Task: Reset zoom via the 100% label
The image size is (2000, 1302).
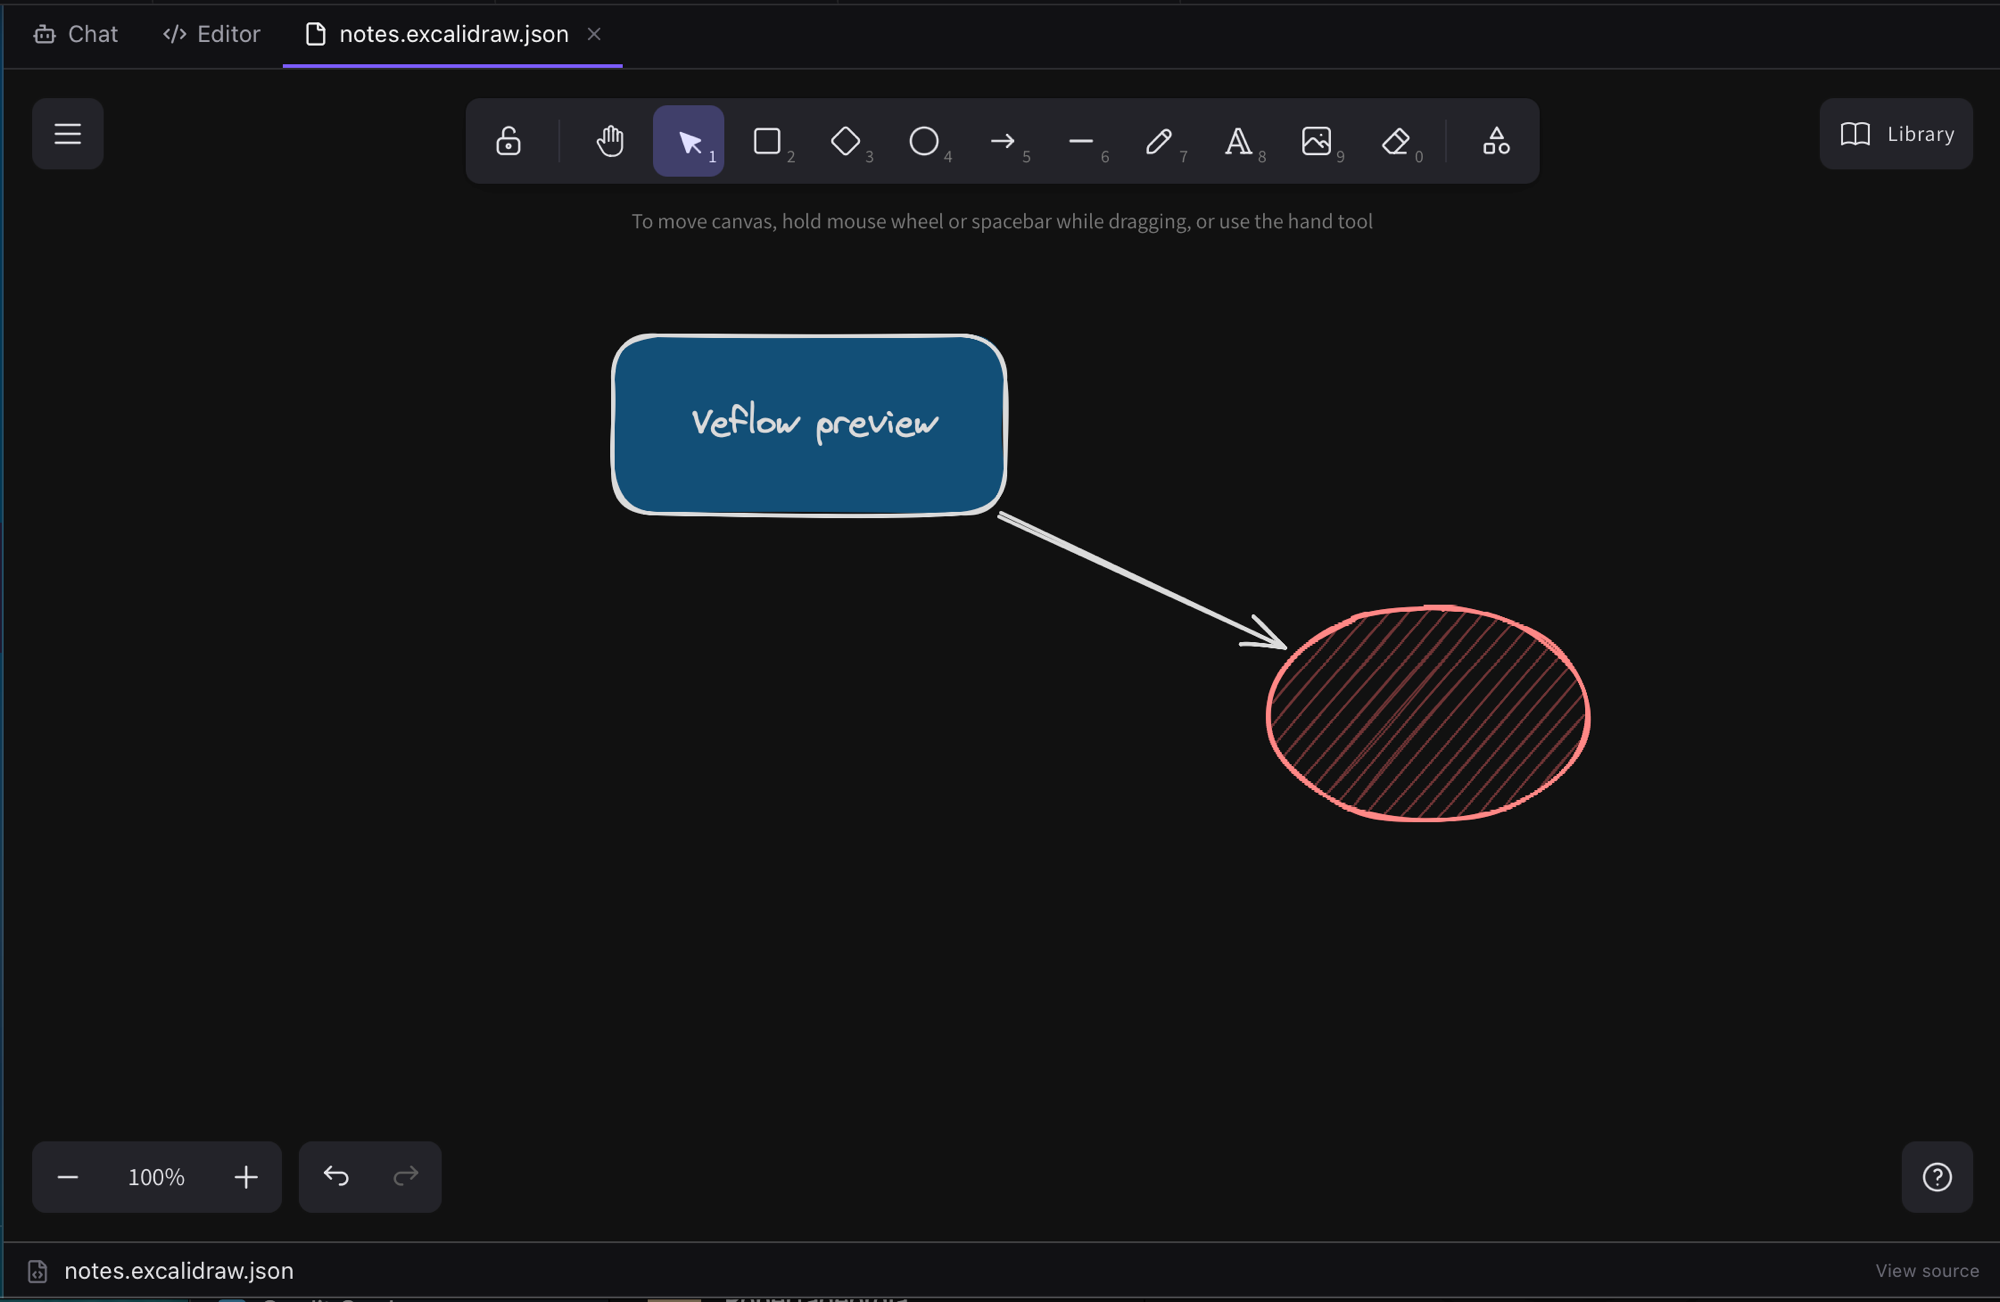Action: [x=156, y=1177]
